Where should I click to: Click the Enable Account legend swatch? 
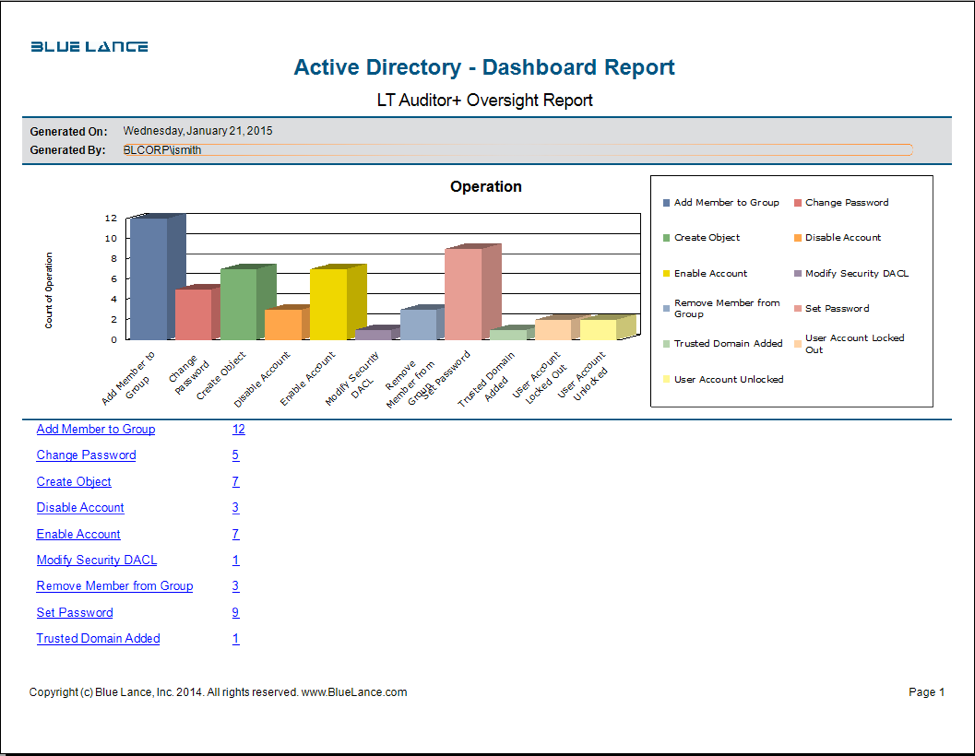coord(667,274)
